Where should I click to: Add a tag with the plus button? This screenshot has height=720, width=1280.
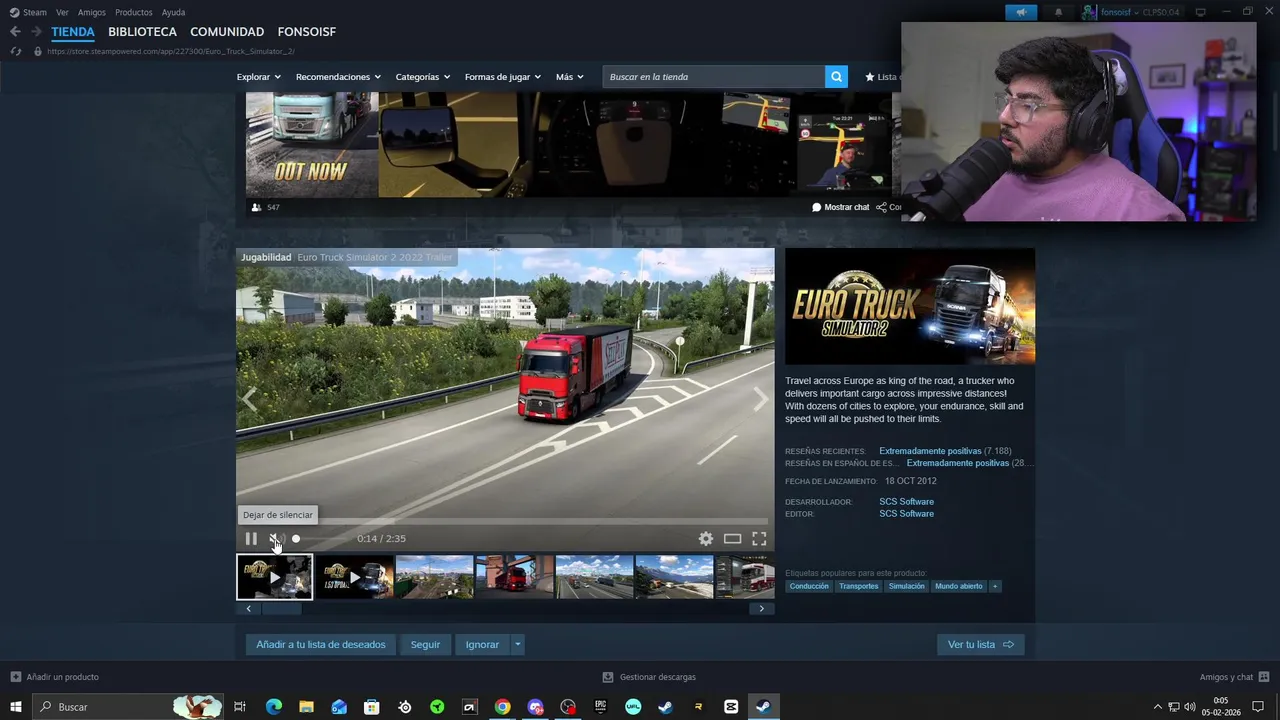994,586
